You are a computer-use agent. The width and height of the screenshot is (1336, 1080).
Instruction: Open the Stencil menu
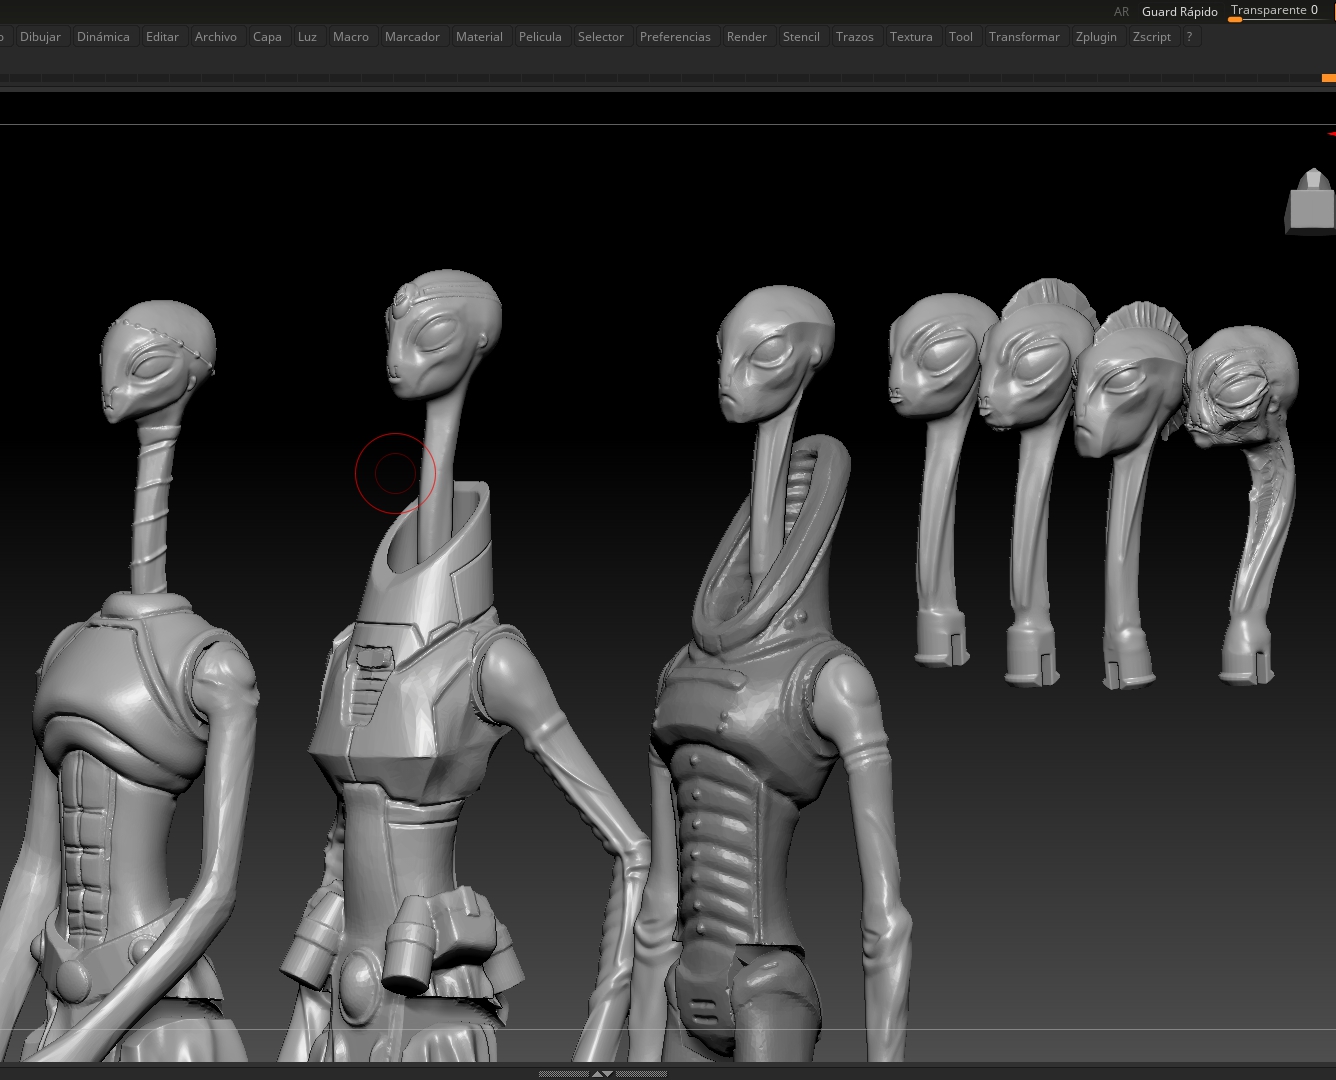coord(801,37)
